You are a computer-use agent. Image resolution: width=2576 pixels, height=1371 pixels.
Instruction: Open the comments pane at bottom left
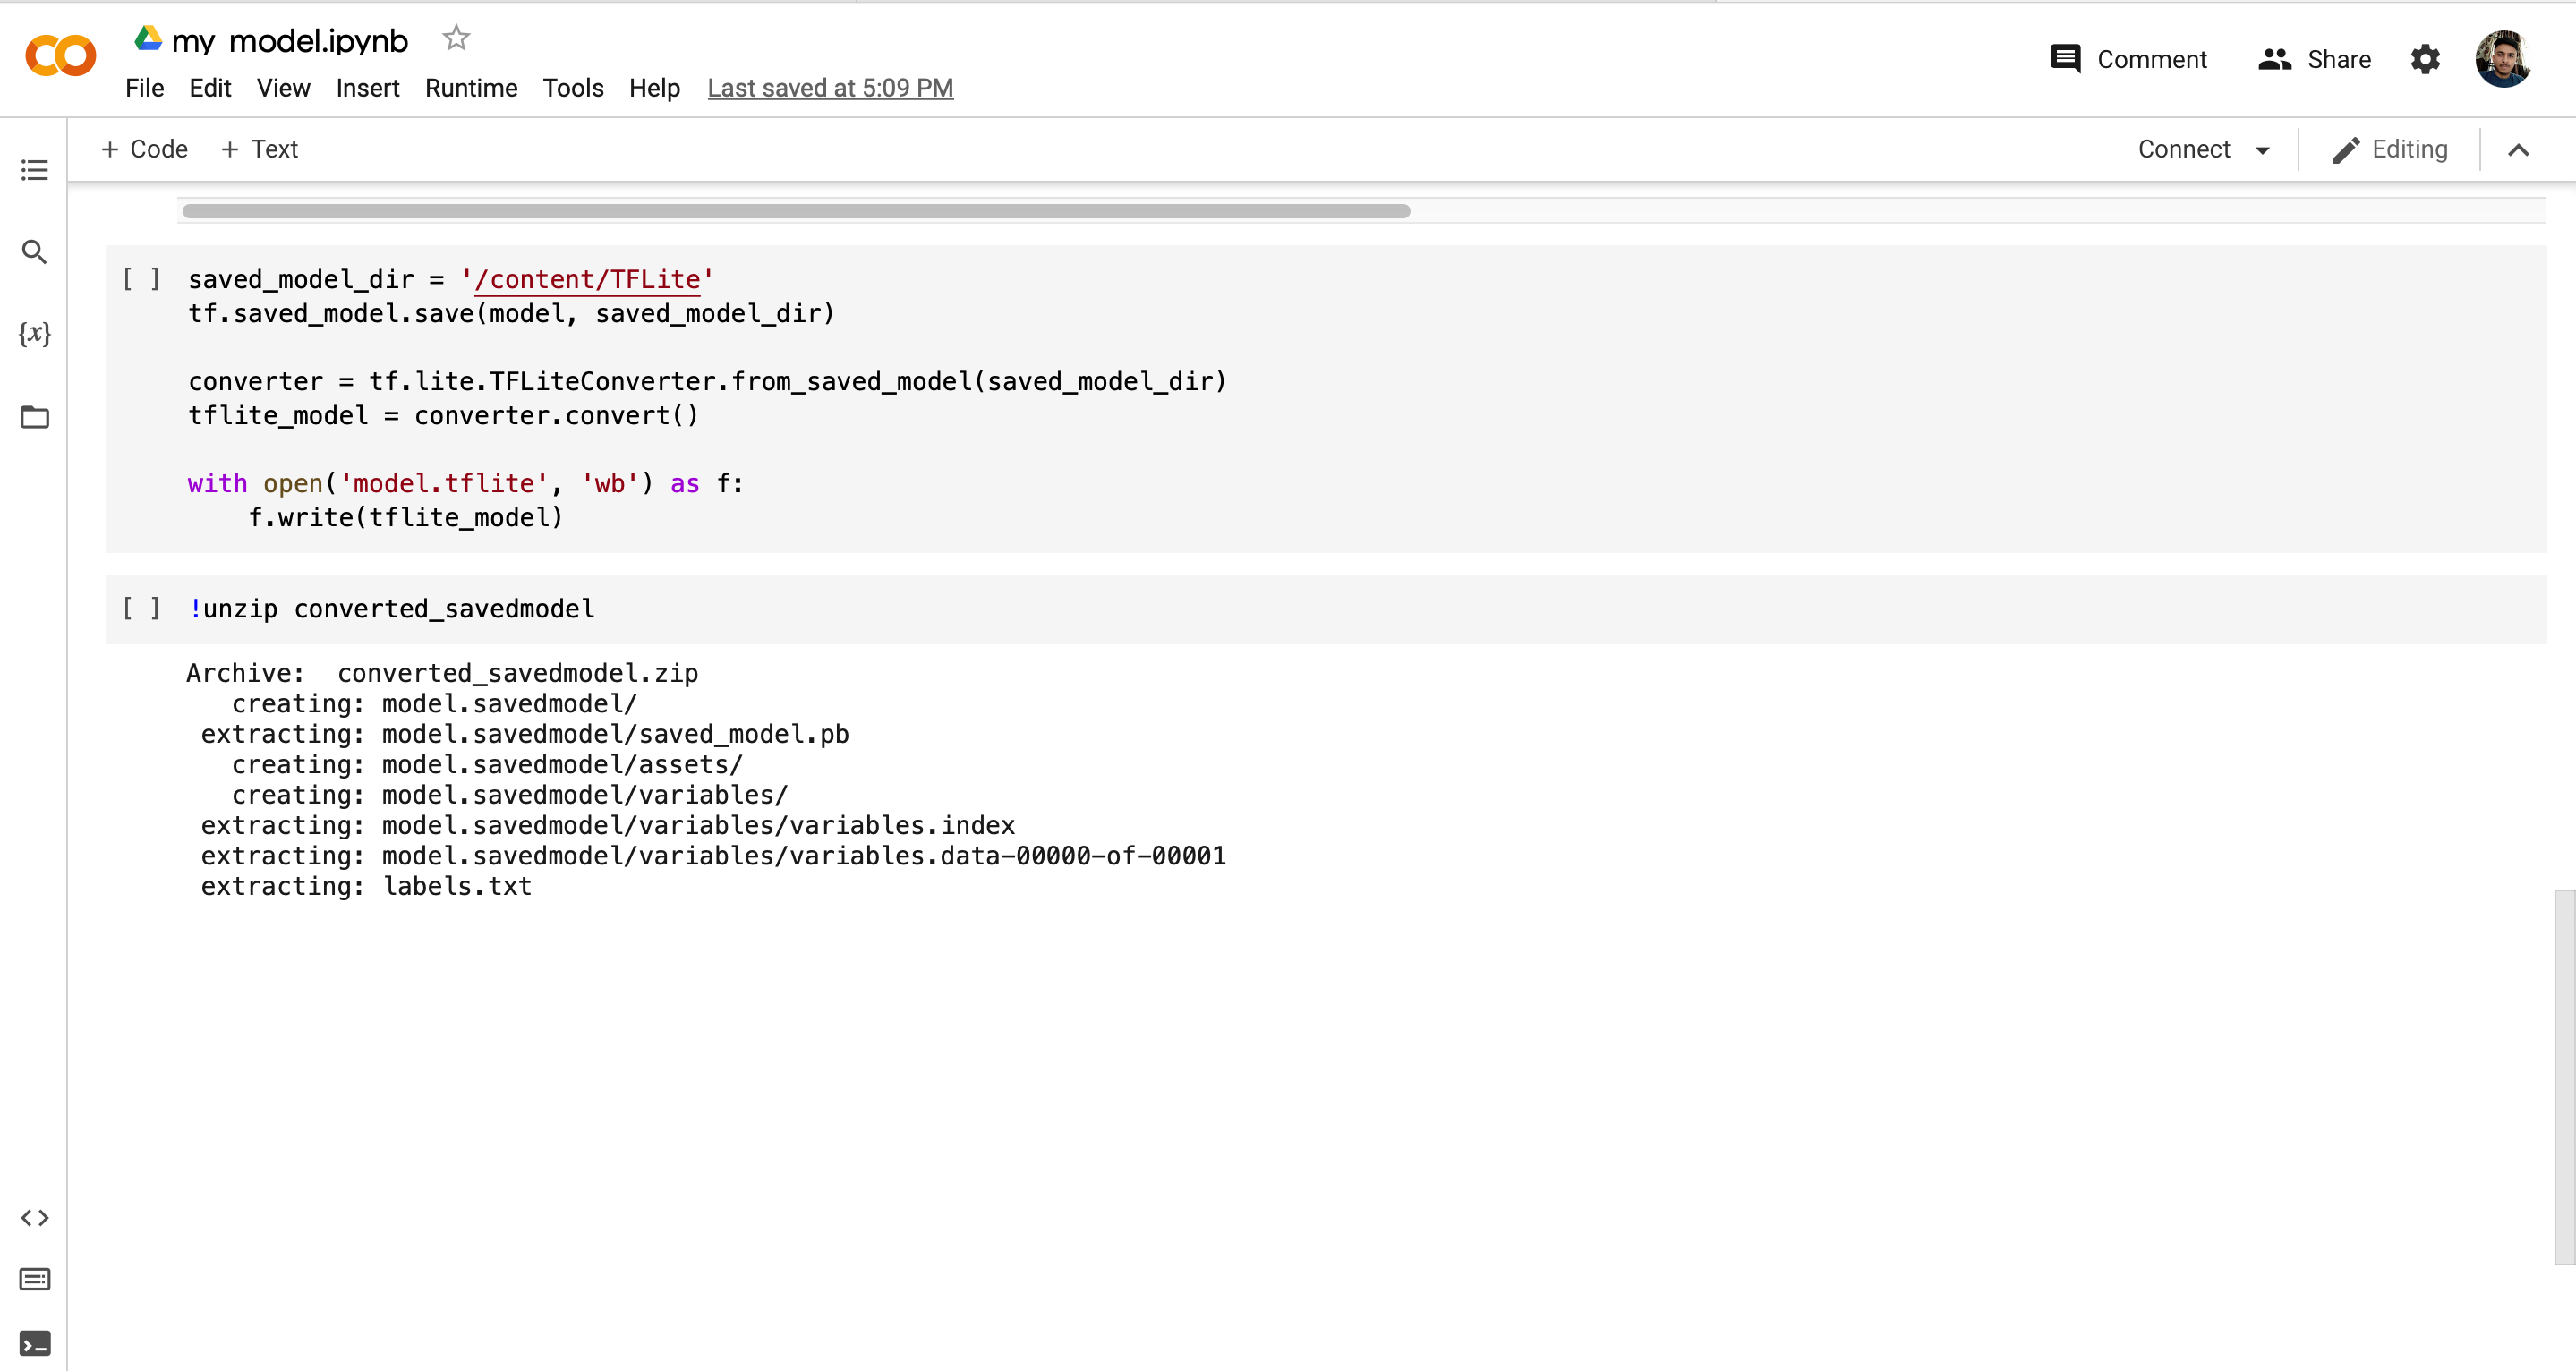tap(35, 1279)
